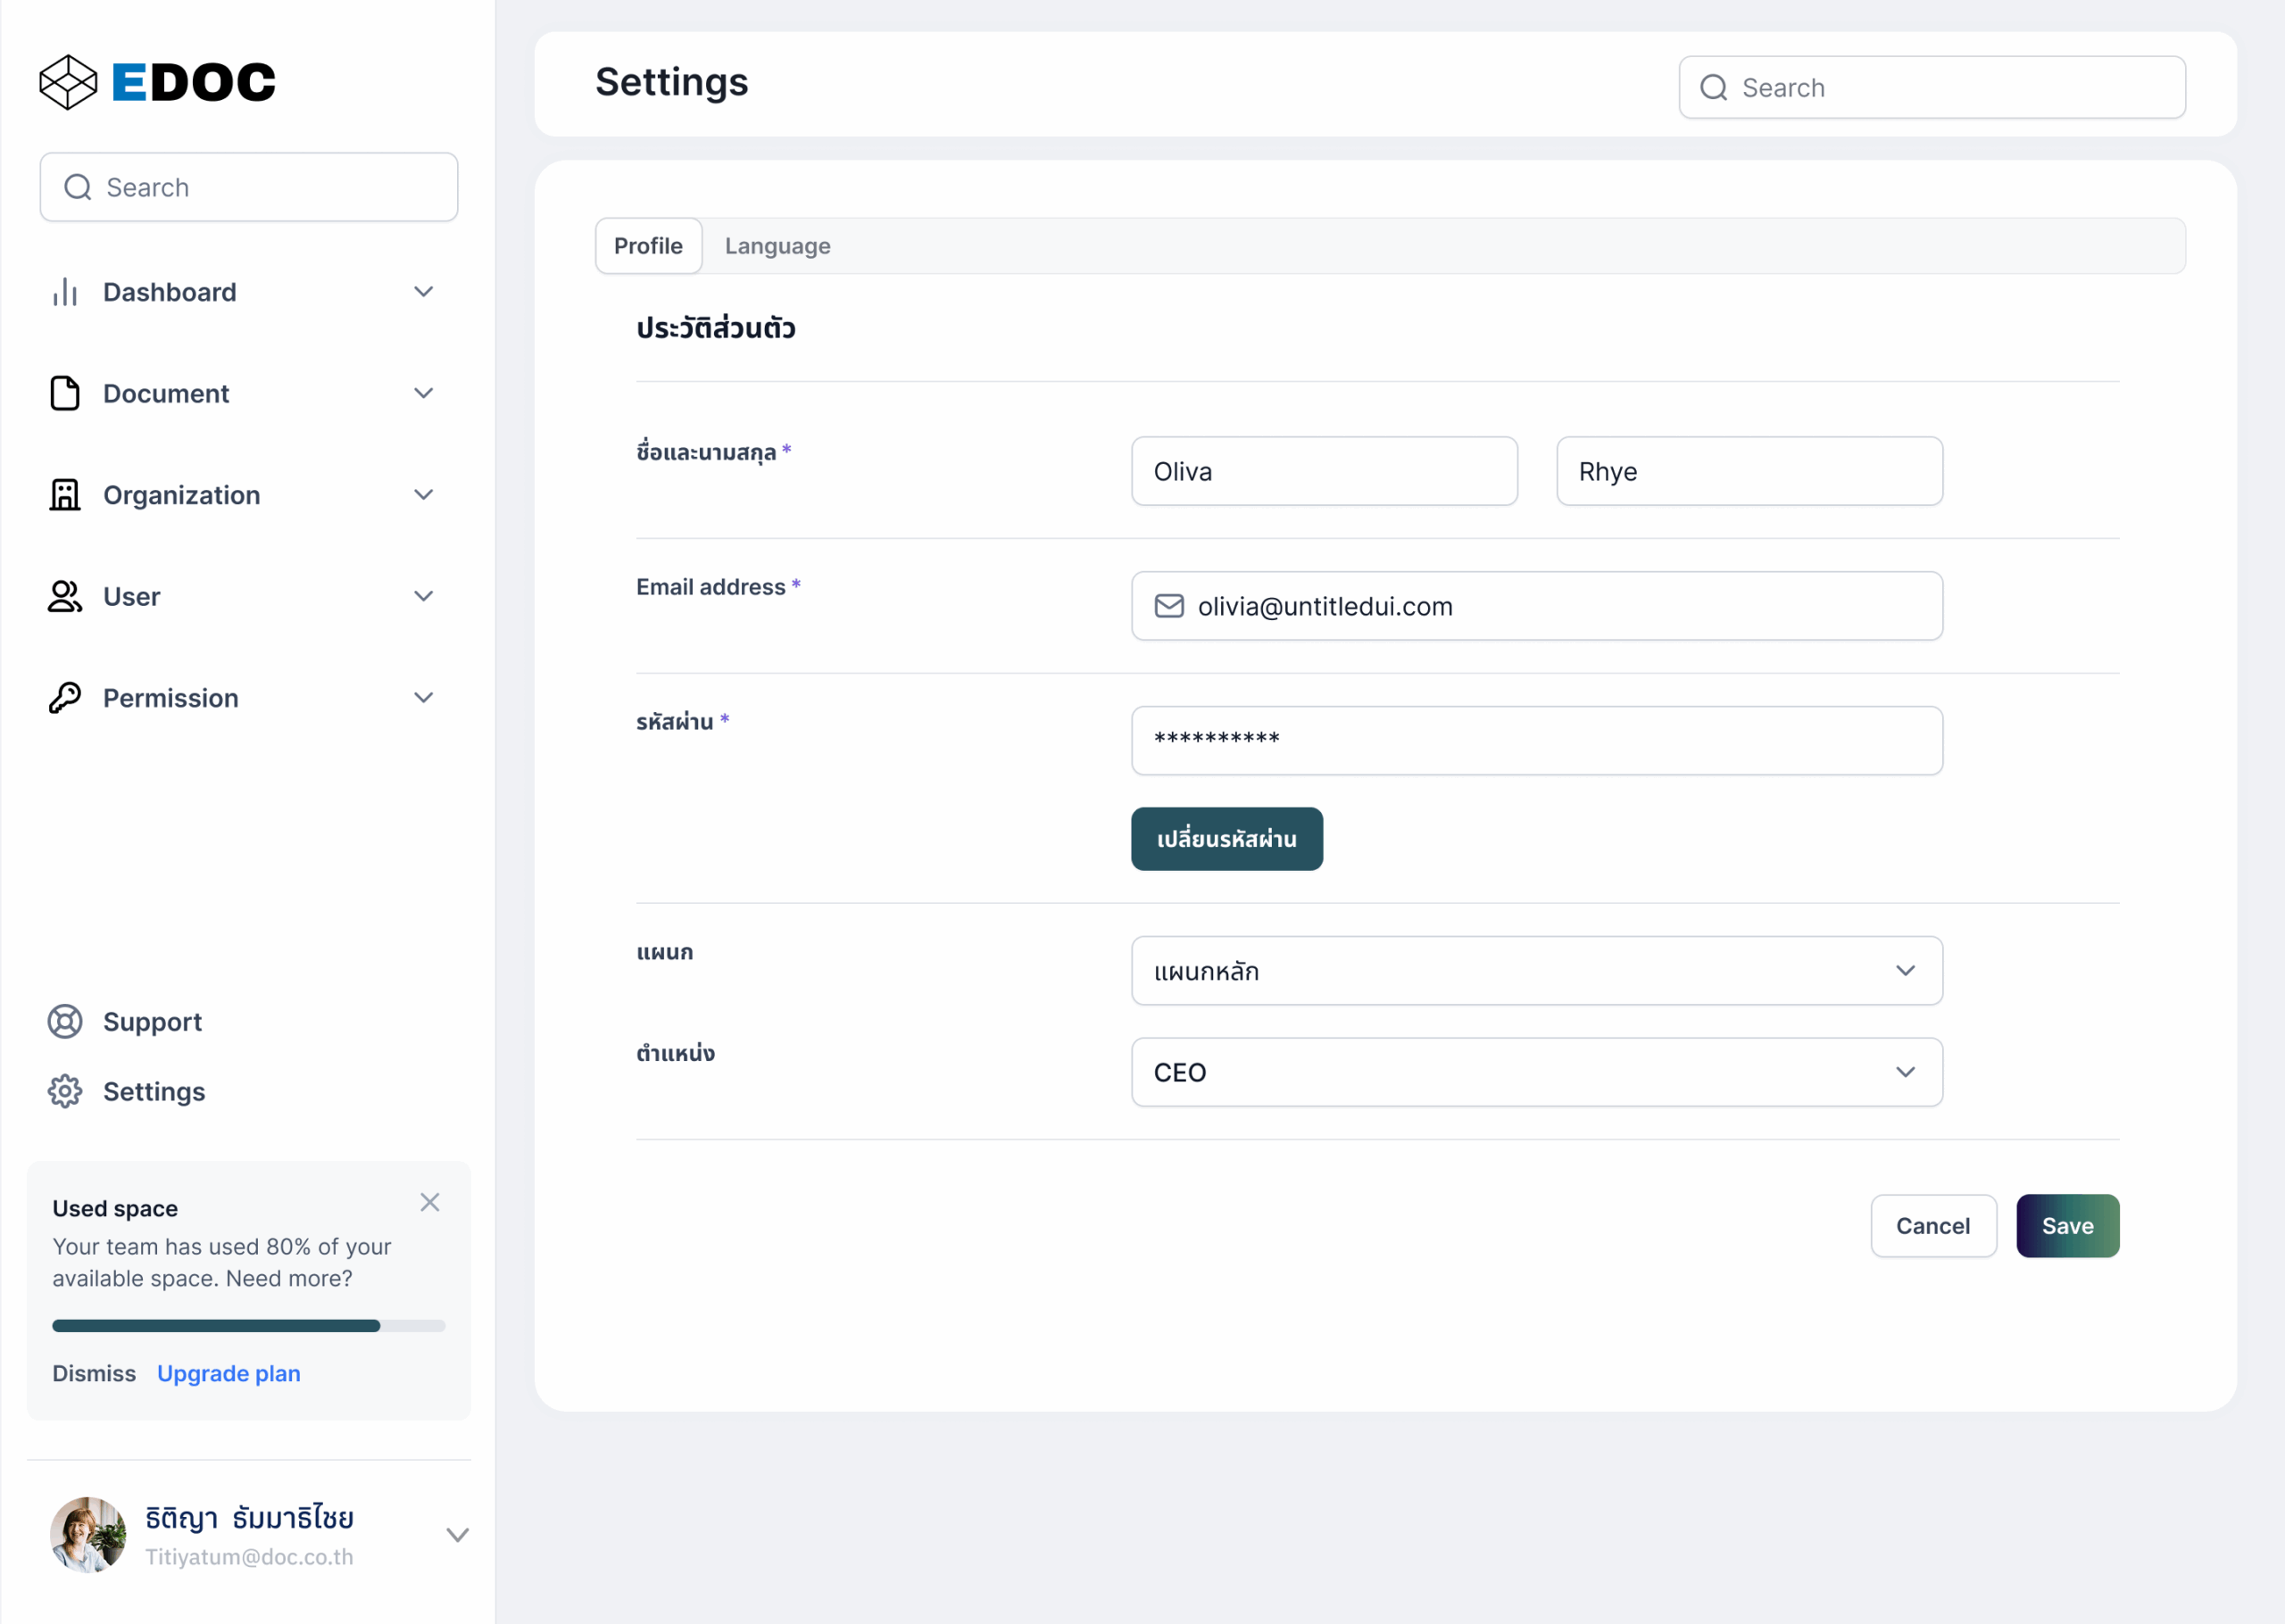This screenshot has width=2285, height=1624.
Task: Click the EDOC logo icon
Action: coord(68,82)
